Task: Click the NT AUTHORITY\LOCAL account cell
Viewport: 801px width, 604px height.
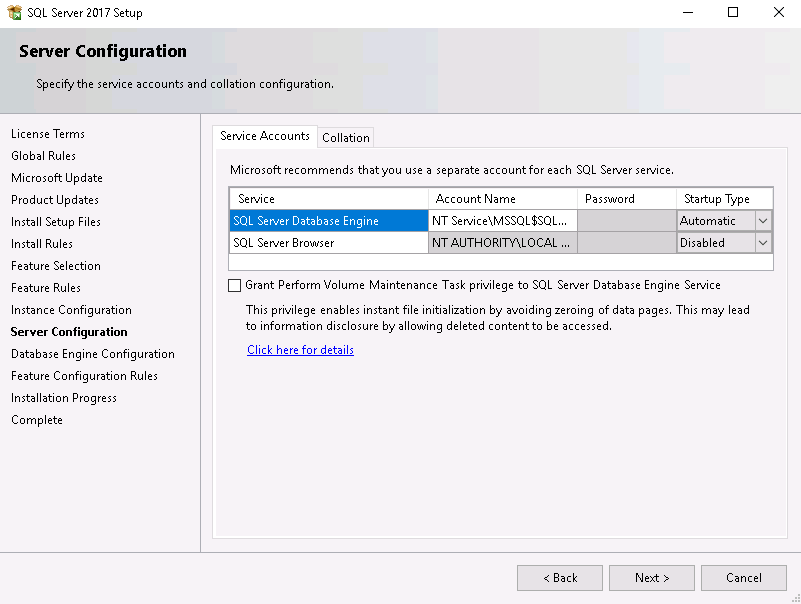Action: [x=503, y=243]
